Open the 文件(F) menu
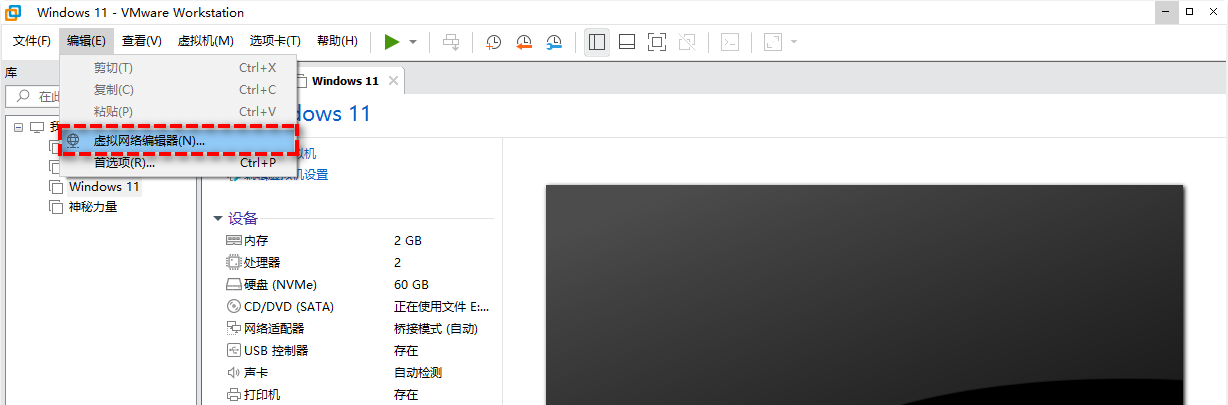The width and height of the screenshot is (1228, 405). (x=32, y=41)
